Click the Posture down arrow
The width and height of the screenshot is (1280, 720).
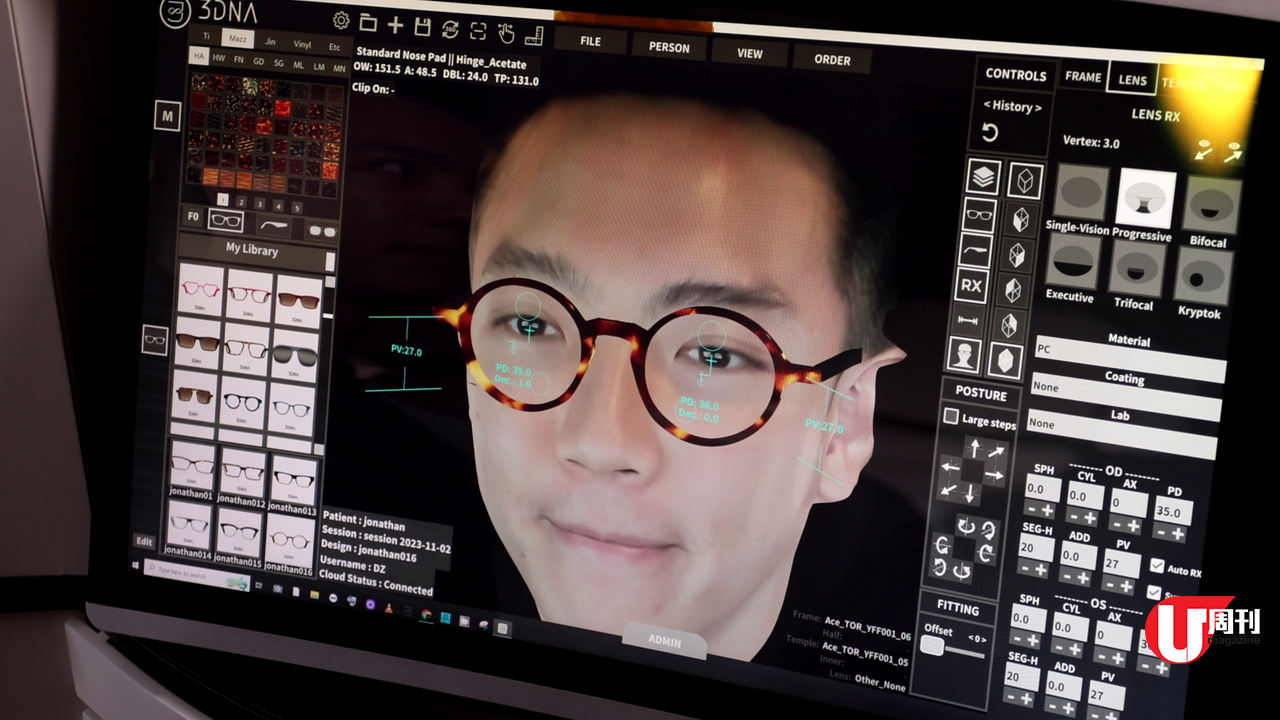pyautogui.click(x=969, y=492)
